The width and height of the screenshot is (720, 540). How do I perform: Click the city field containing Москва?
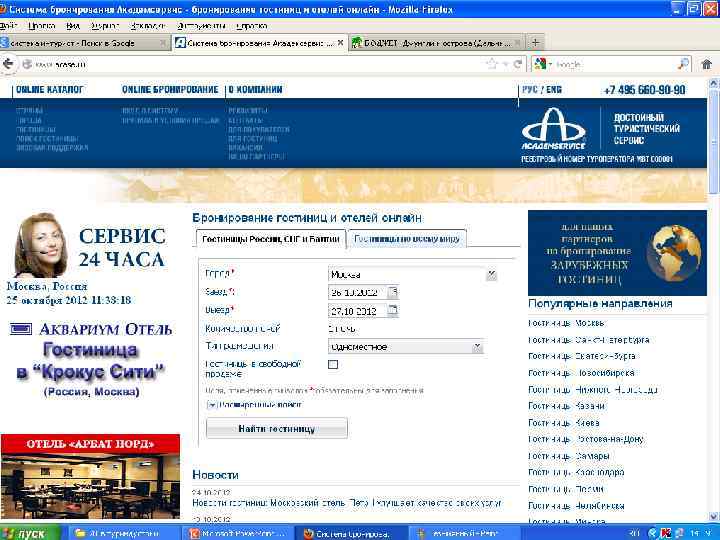[x=406, y=275]
